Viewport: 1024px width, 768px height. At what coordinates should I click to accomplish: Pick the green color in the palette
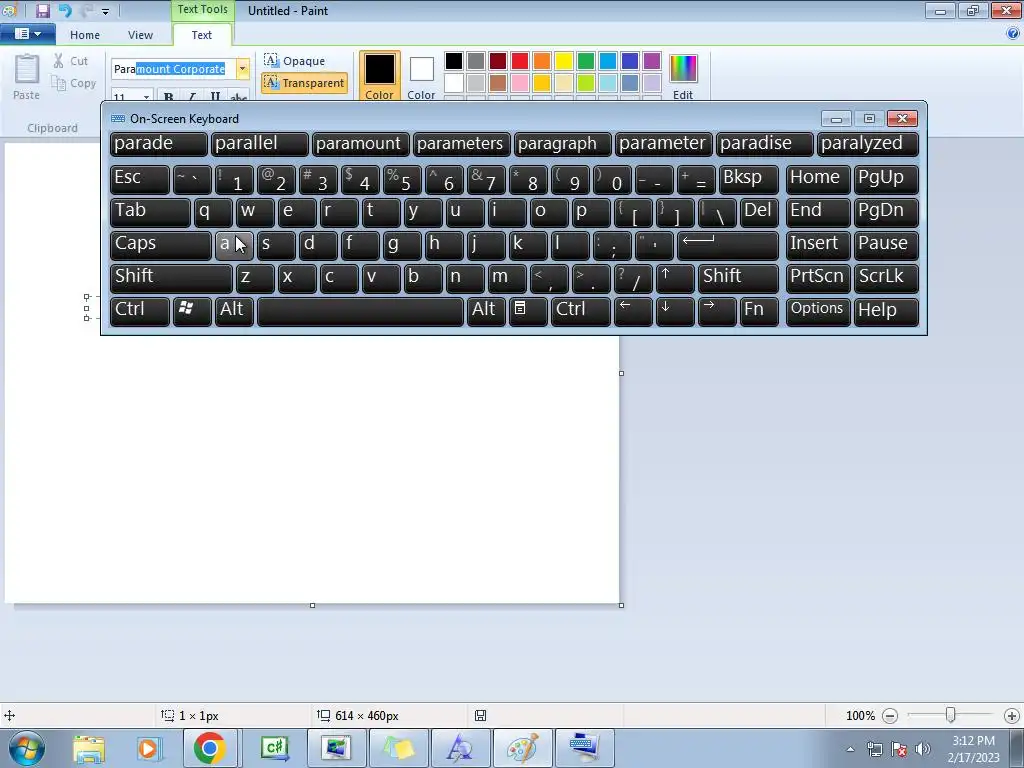(x=586, y=61)
